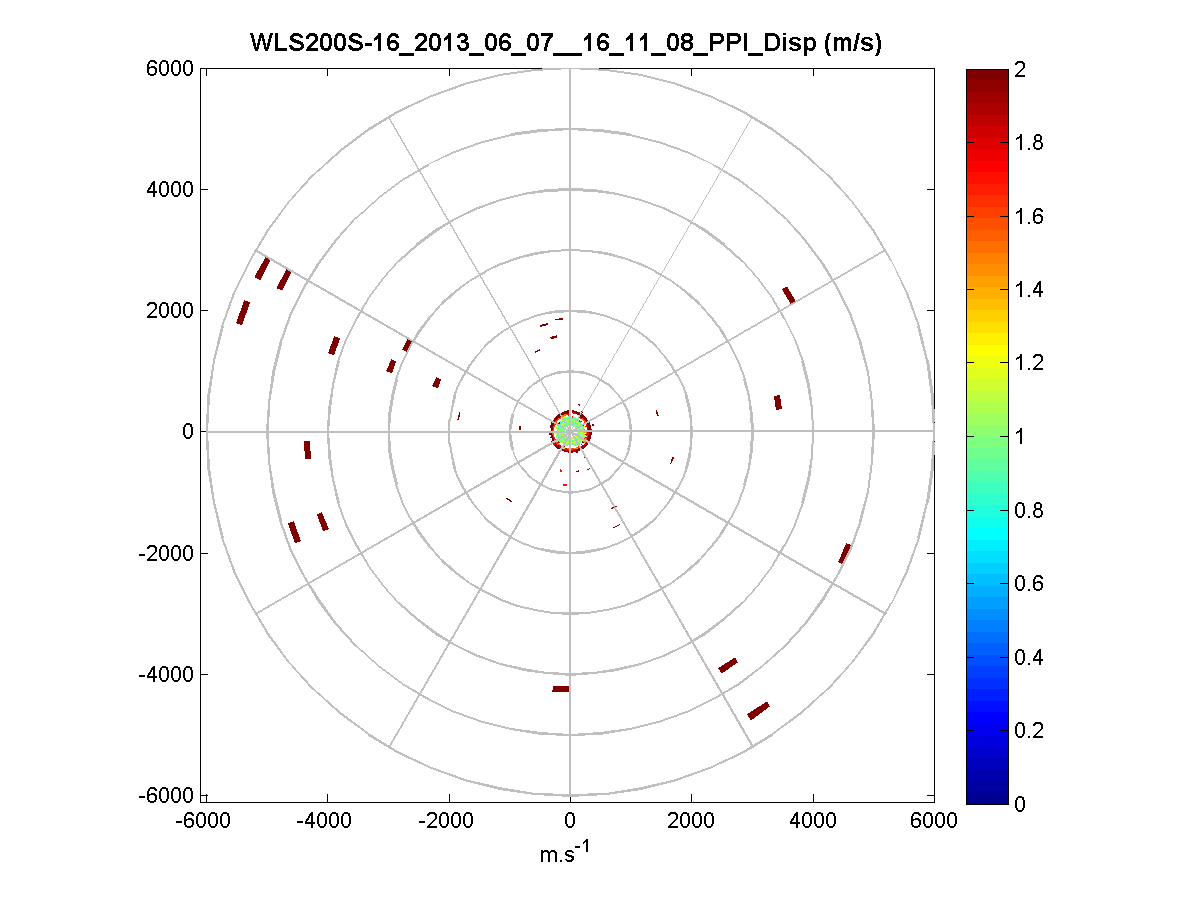Click the y-axis tick label 4000
Viewport: 1201px width, 901px height.
tap(174, 189)
